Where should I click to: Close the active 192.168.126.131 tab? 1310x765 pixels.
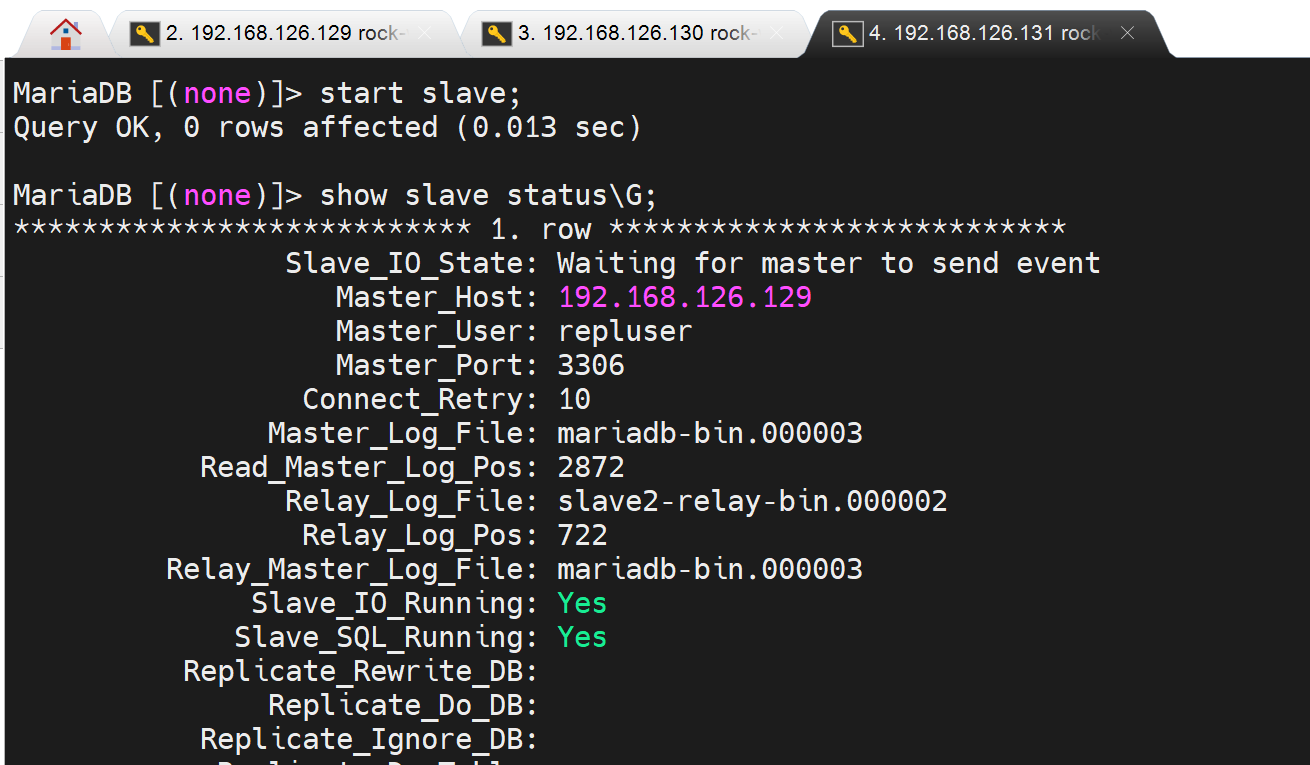pyautogui.click(x=1127, y=34)
